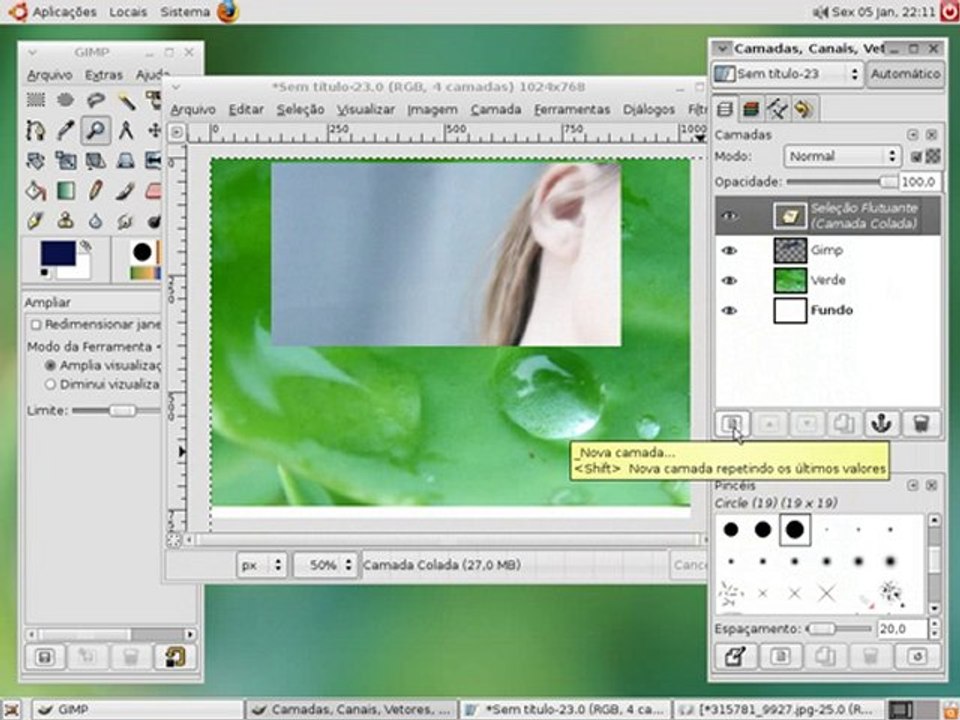Select the Fuzzy Select magic wand tool
This screenshot has height=720, width=960.
(126, 100)
